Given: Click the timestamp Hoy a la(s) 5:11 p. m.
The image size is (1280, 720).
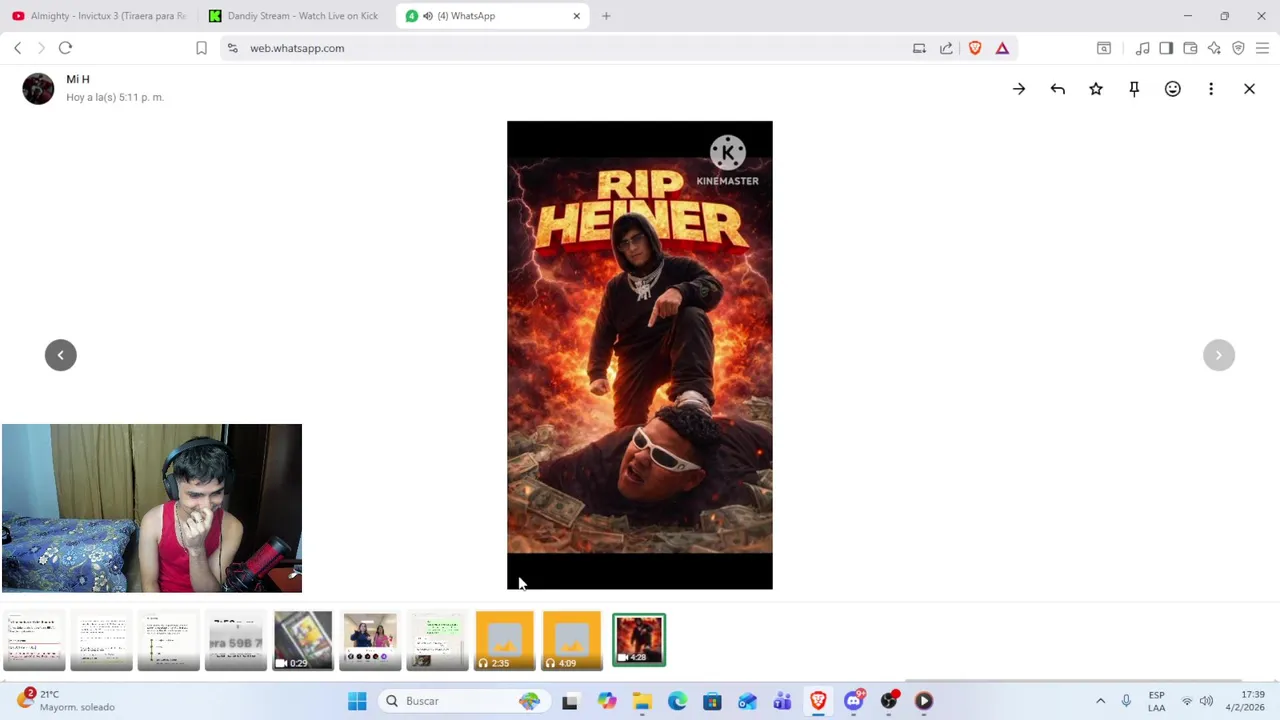Looking at the screenshot, I should (x=115, y=97).
